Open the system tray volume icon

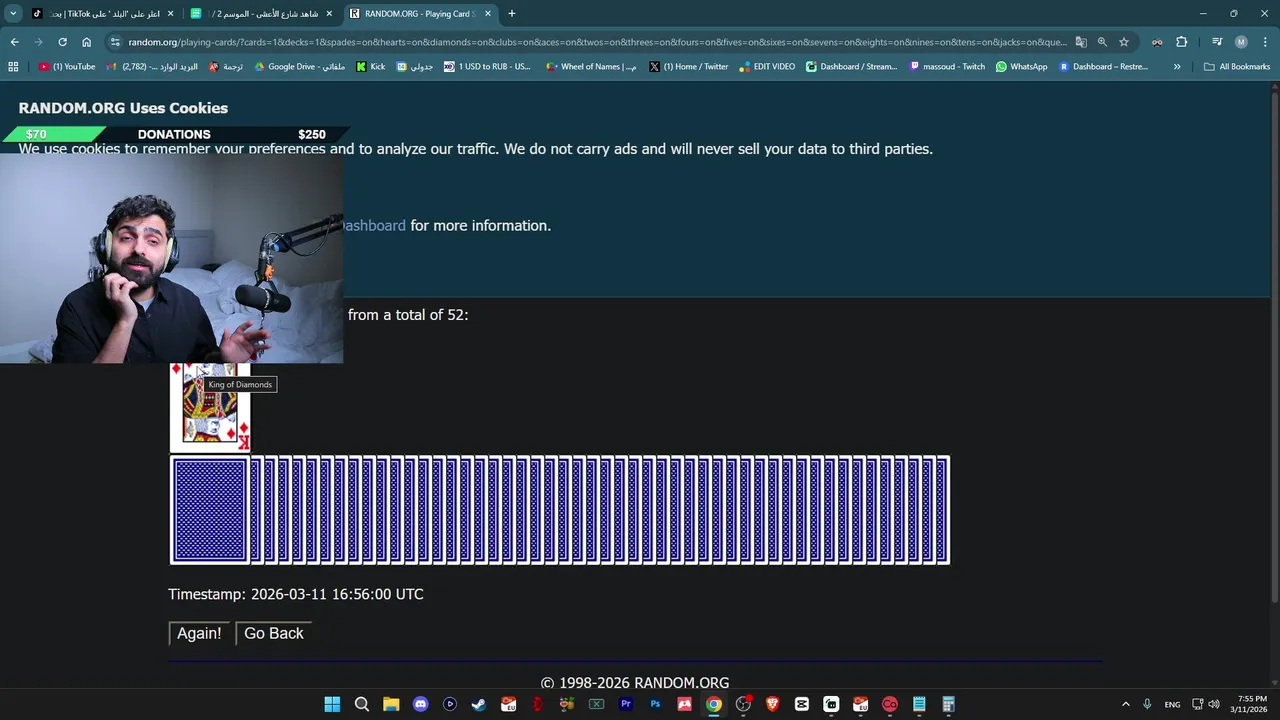pyautogui.click(x=1214, y=704)
